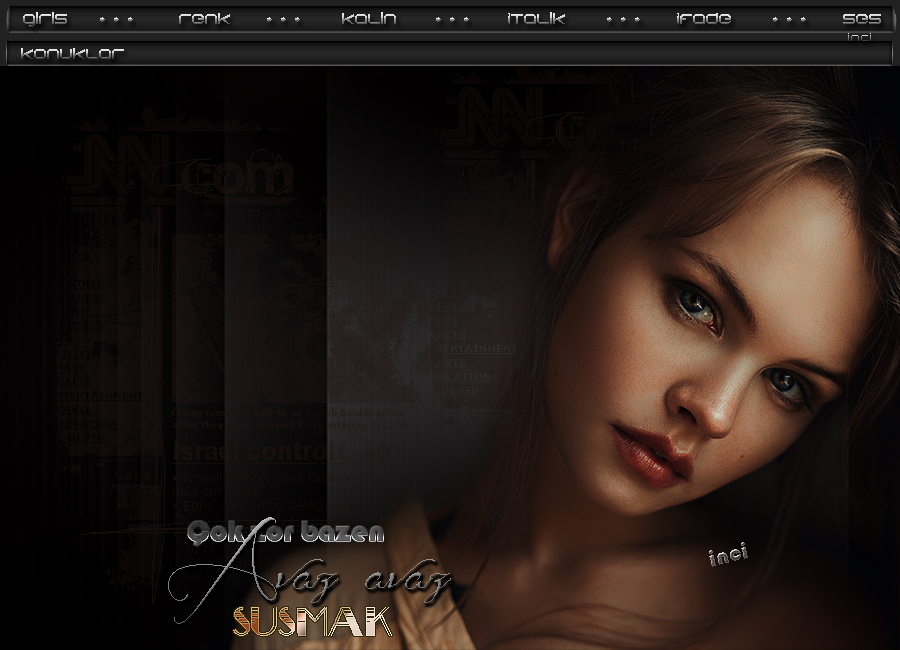The image size is (900, 650).
Task: Open the Renk color picker menu
Action: (x=204, y=19)
